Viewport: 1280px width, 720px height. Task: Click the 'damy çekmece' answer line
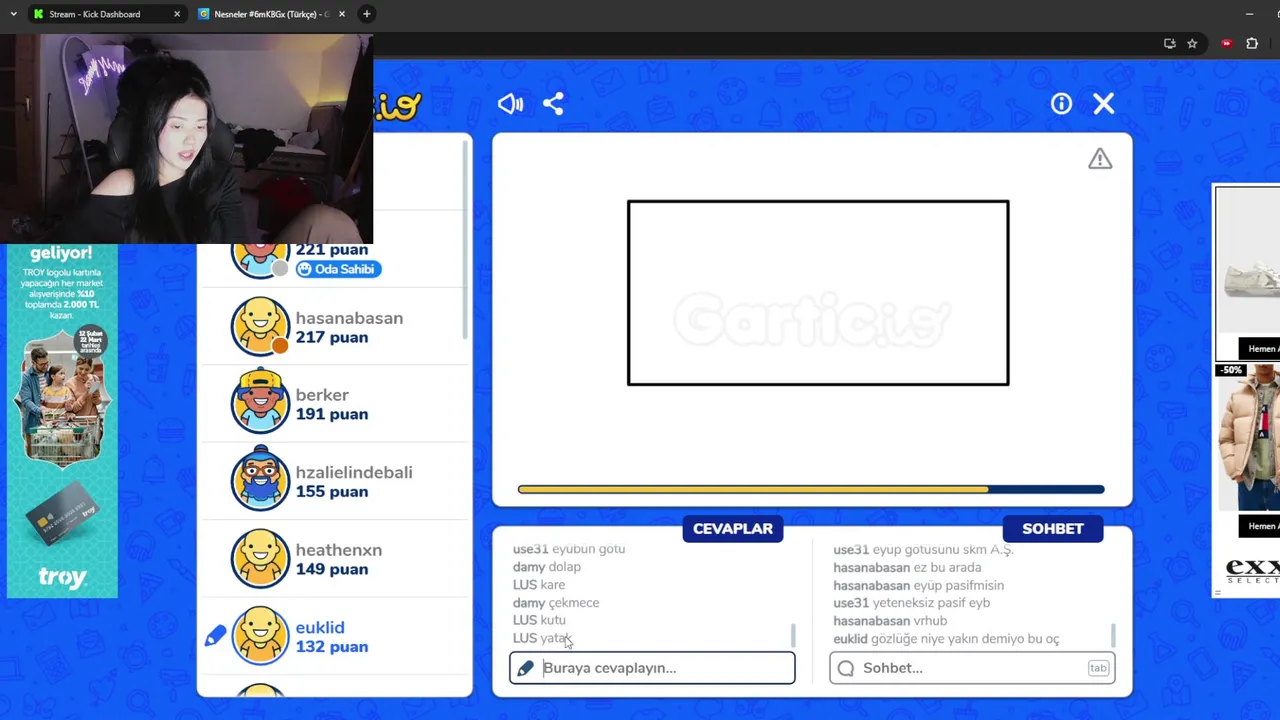click(x=556, y=603)
